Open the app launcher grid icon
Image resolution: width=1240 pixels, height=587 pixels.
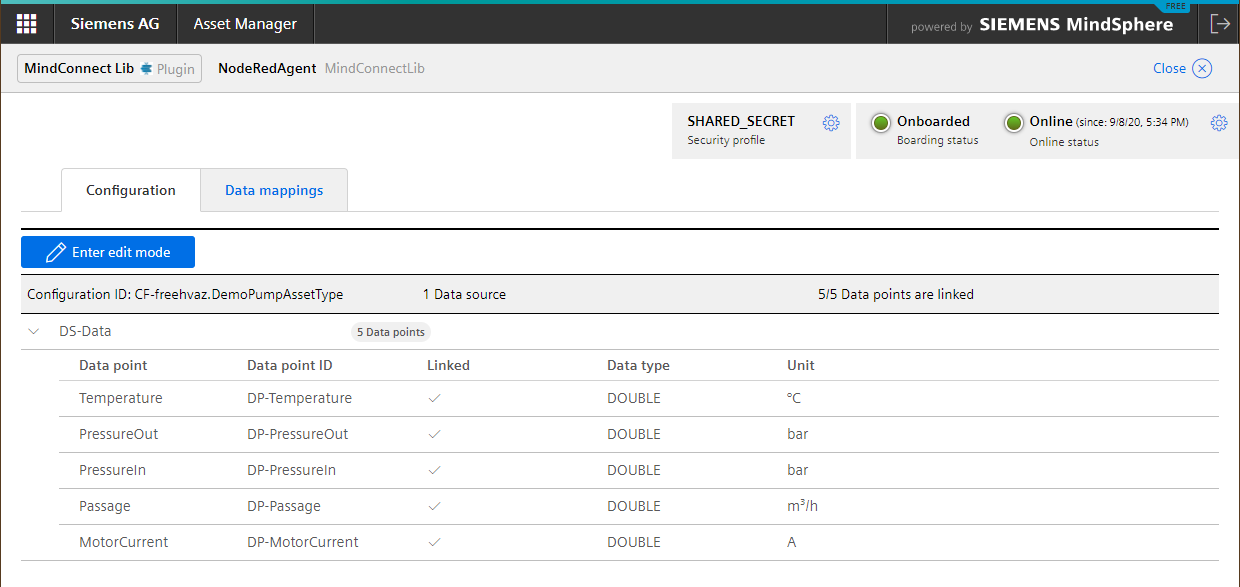tap(27, 24)
